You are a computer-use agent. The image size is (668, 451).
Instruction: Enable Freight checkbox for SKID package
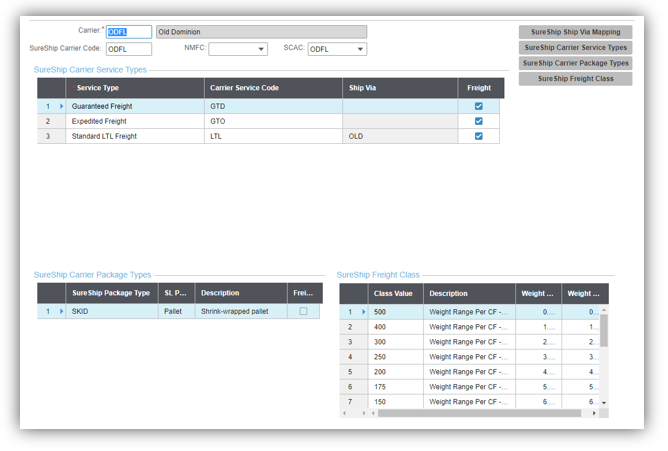click(303, 311)
